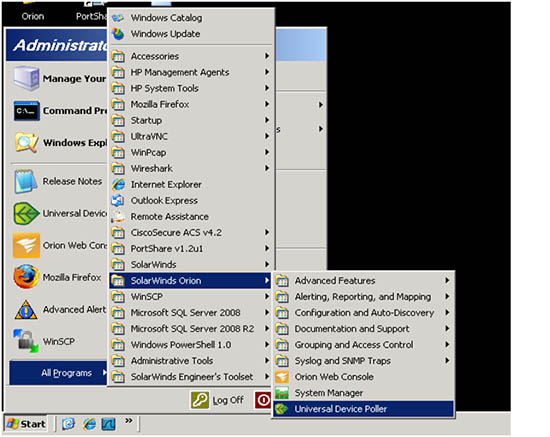Select Microsoft SQL Server 2008 R2 group
The width and height of the screenshot is (550, 437).
click(x=190, y=329)
